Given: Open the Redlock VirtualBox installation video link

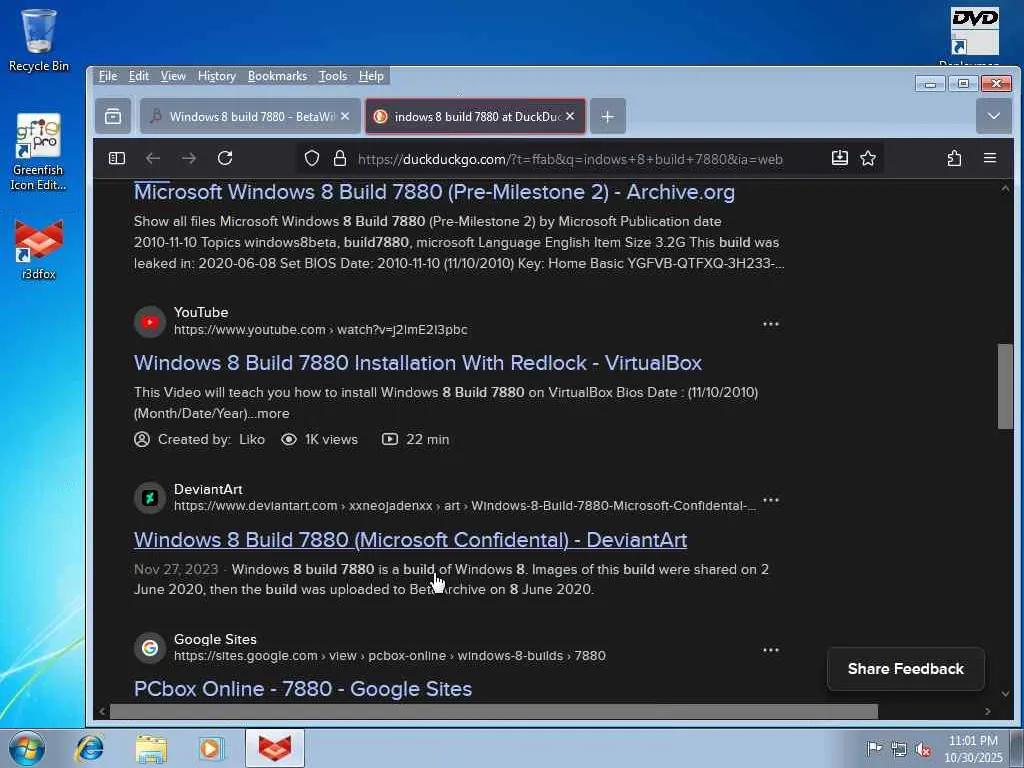Looking at the screenshot, I should 418,363.
